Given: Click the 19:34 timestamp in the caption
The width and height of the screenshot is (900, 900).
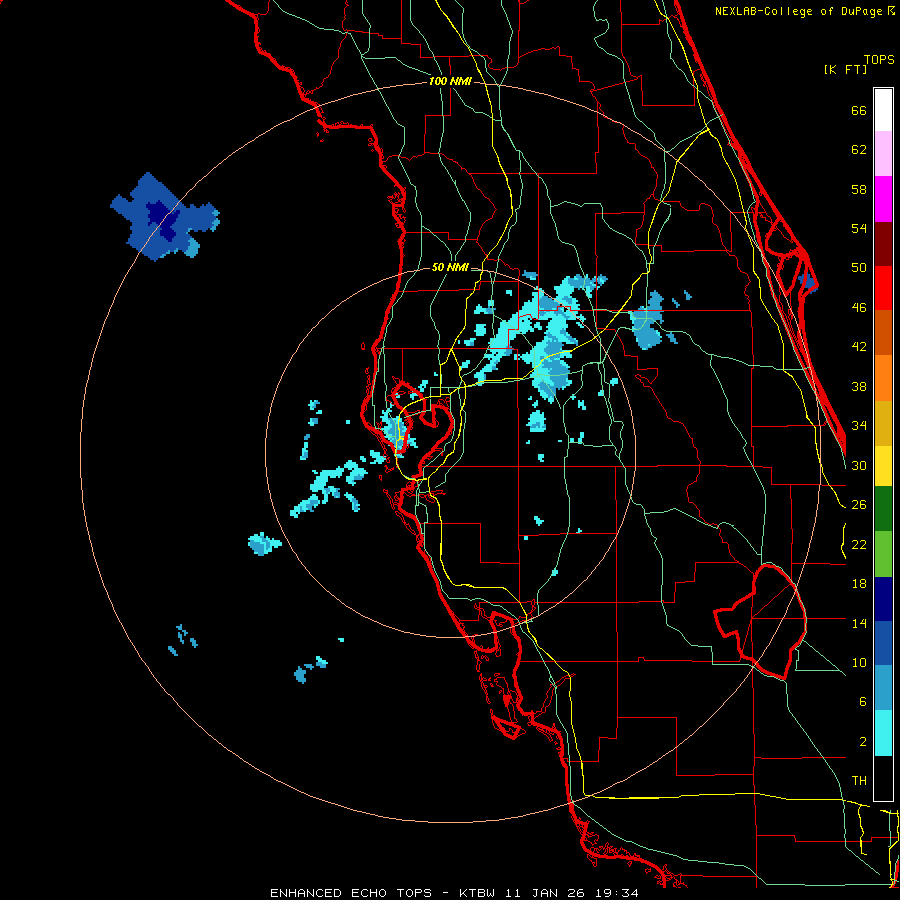Looking at the screenshot, I should click(x=616, y=893).
